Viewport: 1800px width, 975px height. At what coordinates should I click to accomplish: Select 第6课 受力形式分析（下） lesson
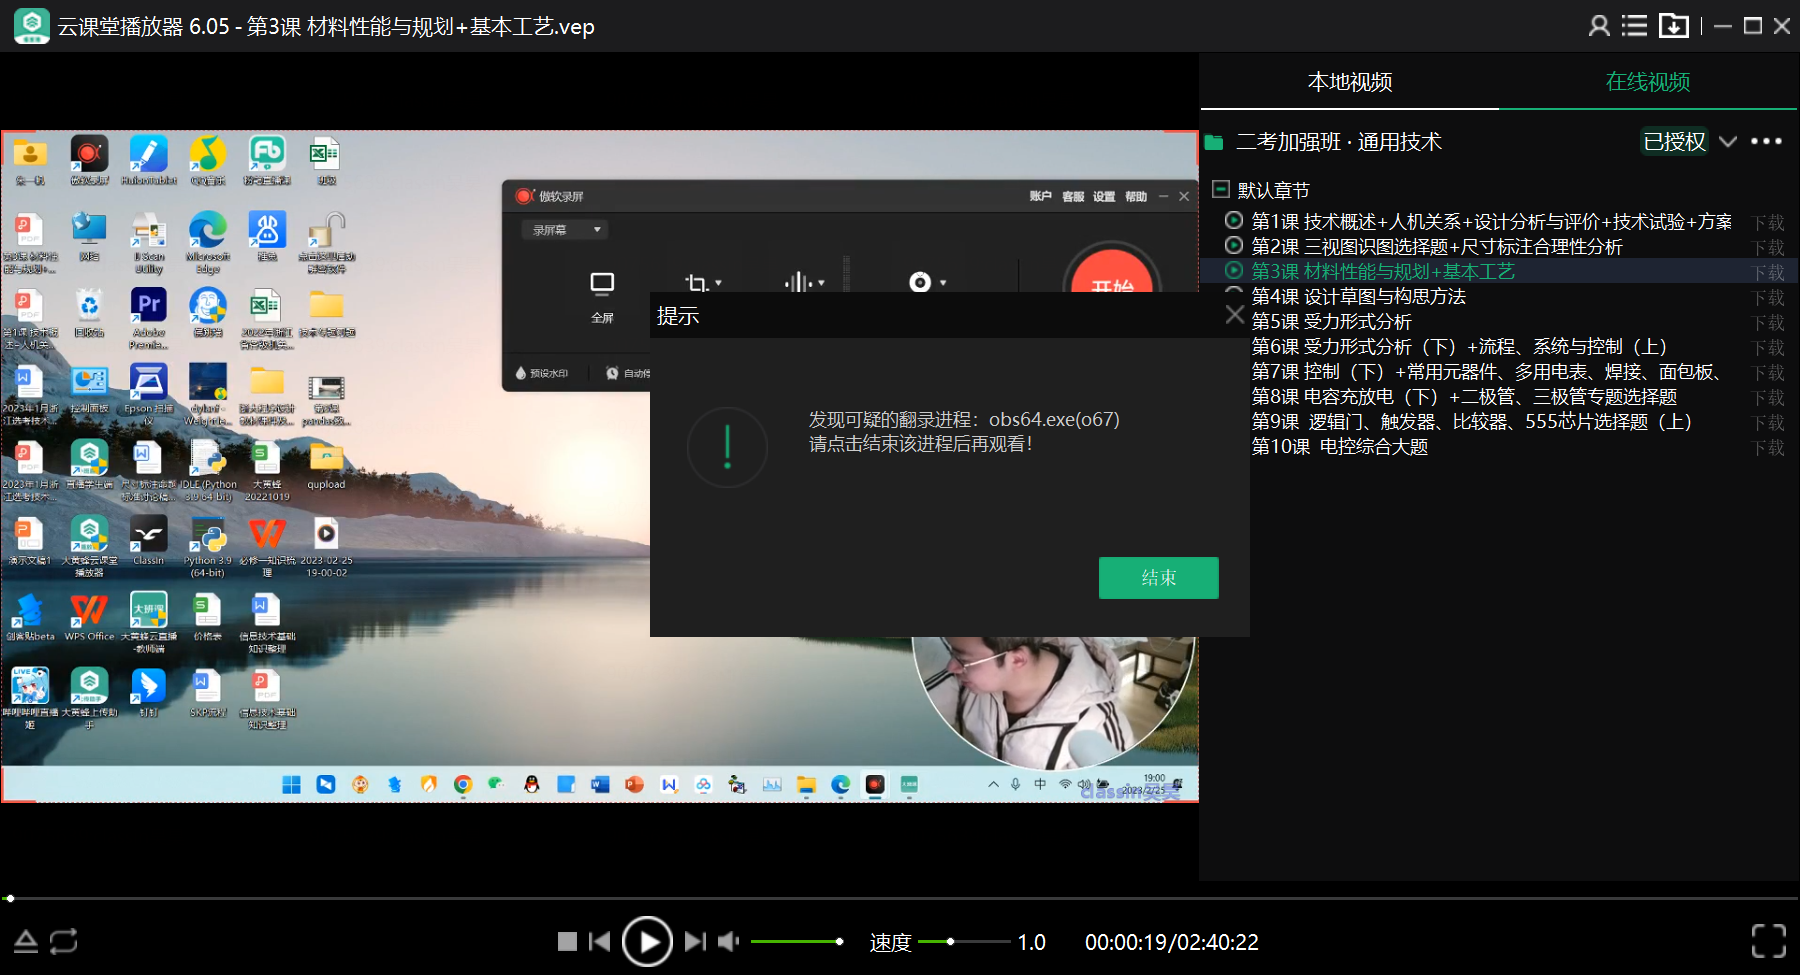tap(1459, 346)
